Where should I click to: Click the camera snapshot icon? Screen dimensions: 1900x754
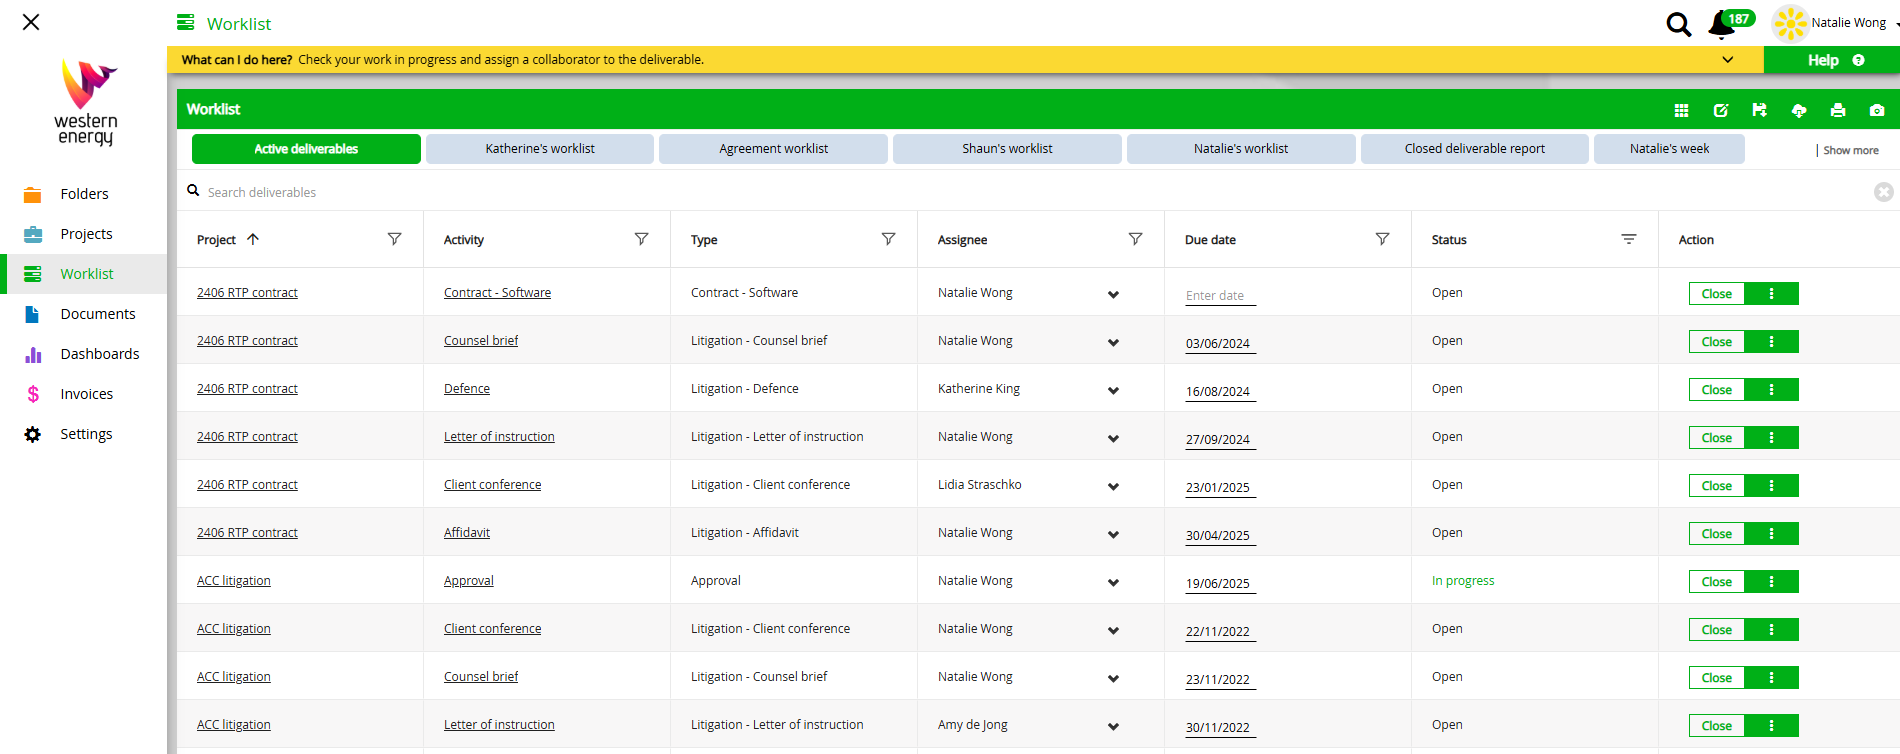click(1876, 110)
